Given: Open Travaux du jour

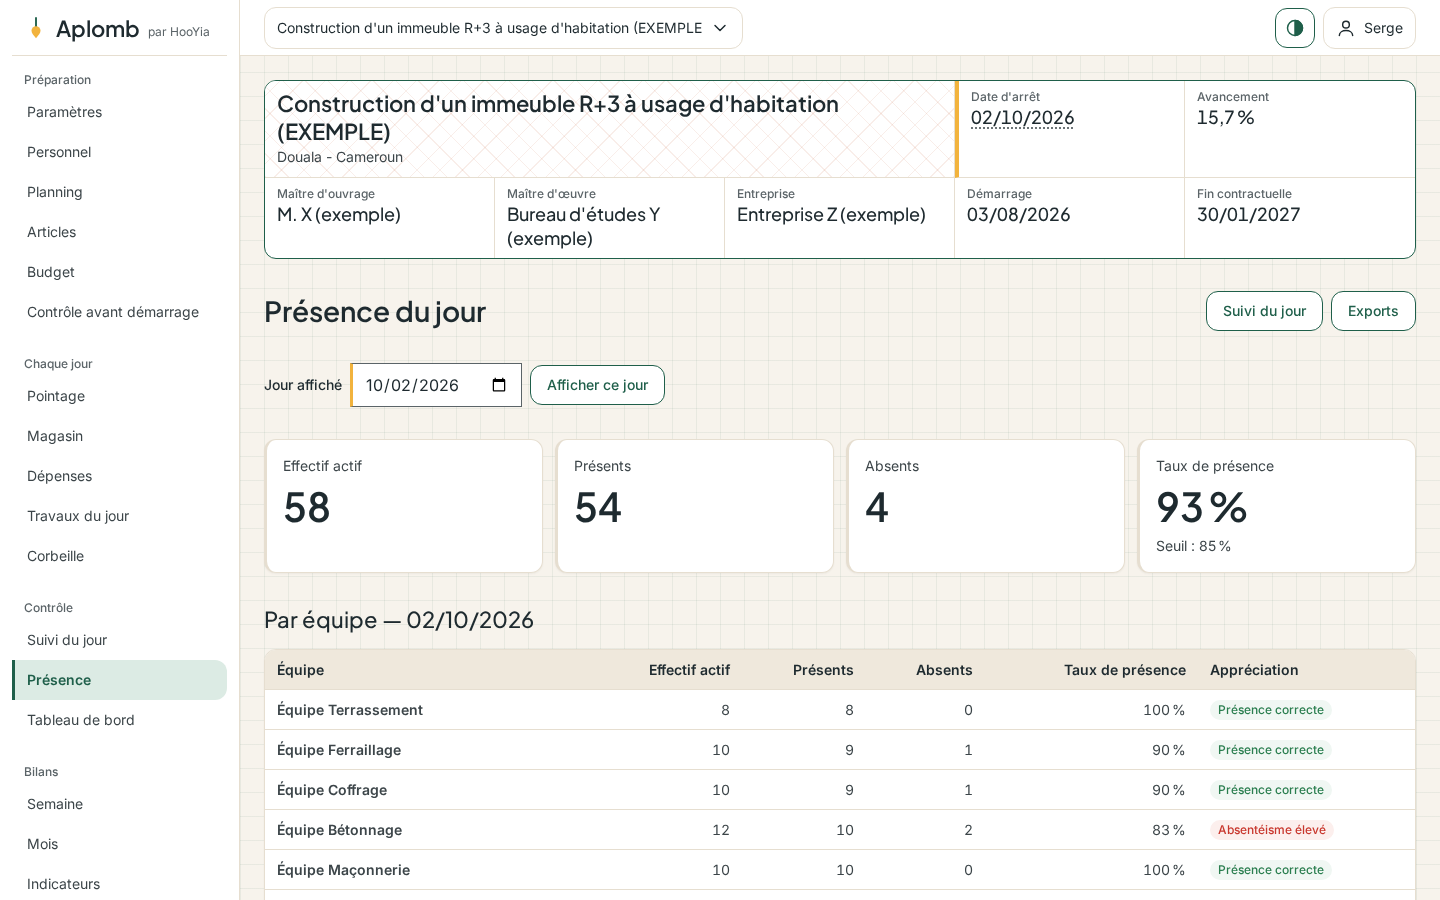Looking at the screenshot, I should click(x=119, y=516).
